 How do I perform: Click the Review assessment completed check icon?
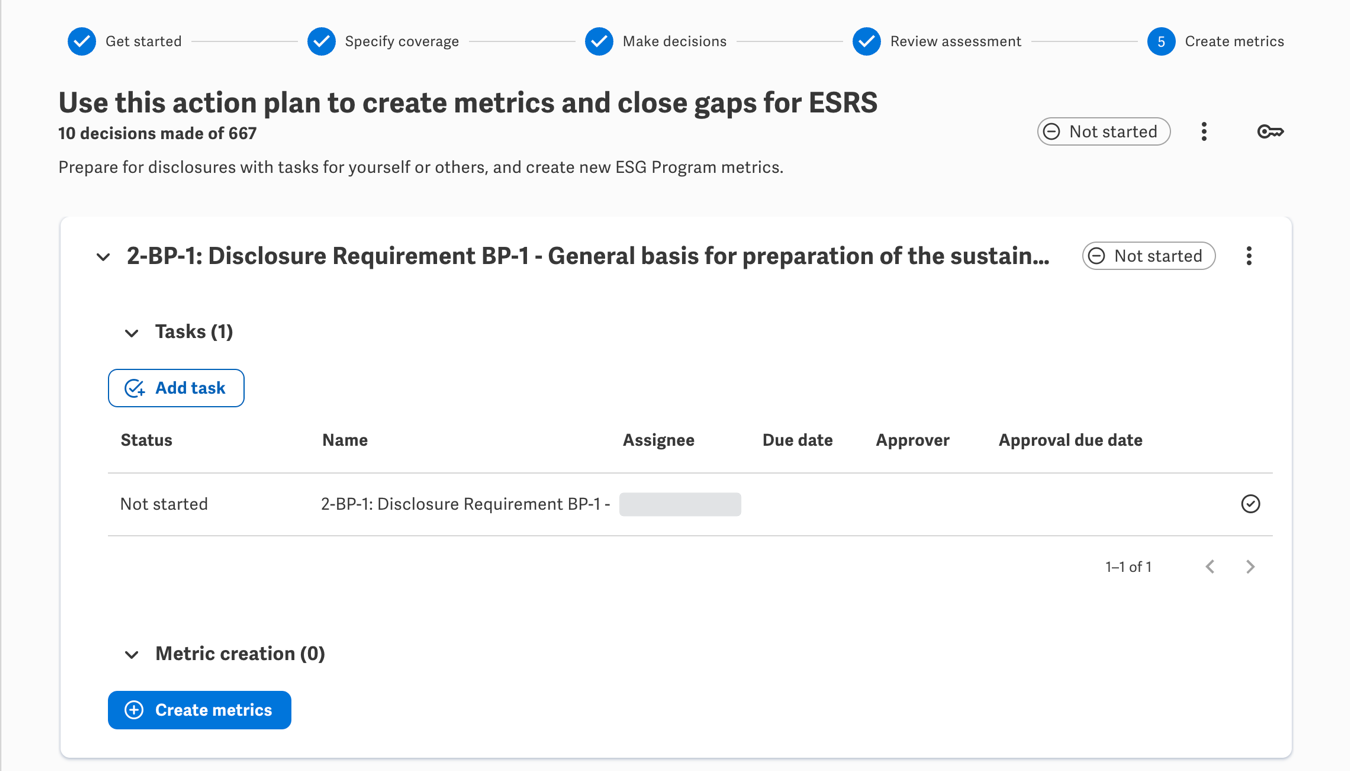tap(867, 41)
